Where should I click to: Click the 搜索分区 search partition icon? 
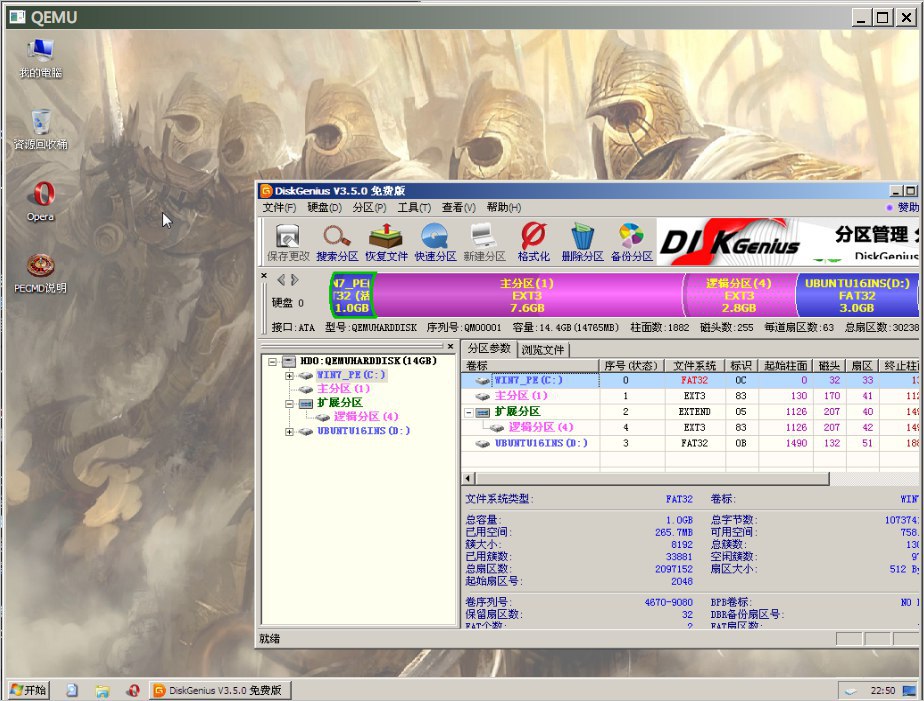click(x=337, y=242)
